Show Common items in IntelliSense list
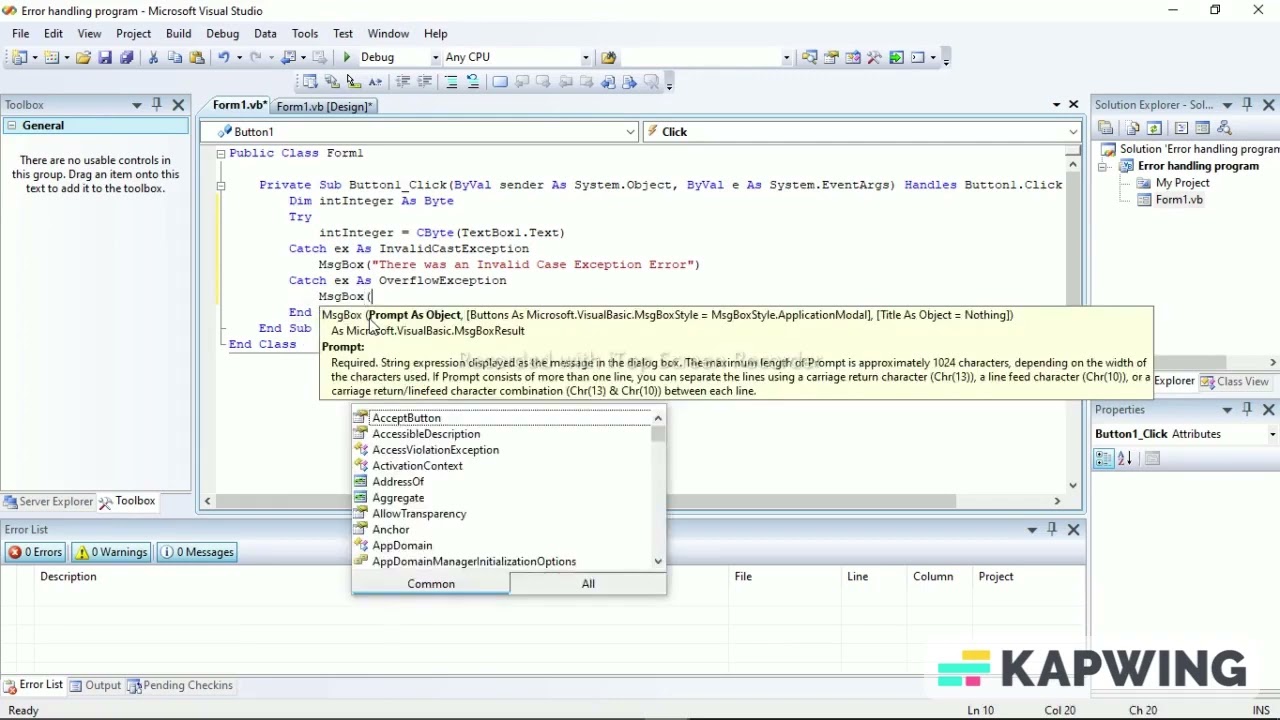1280x720 pixels. 431,584
